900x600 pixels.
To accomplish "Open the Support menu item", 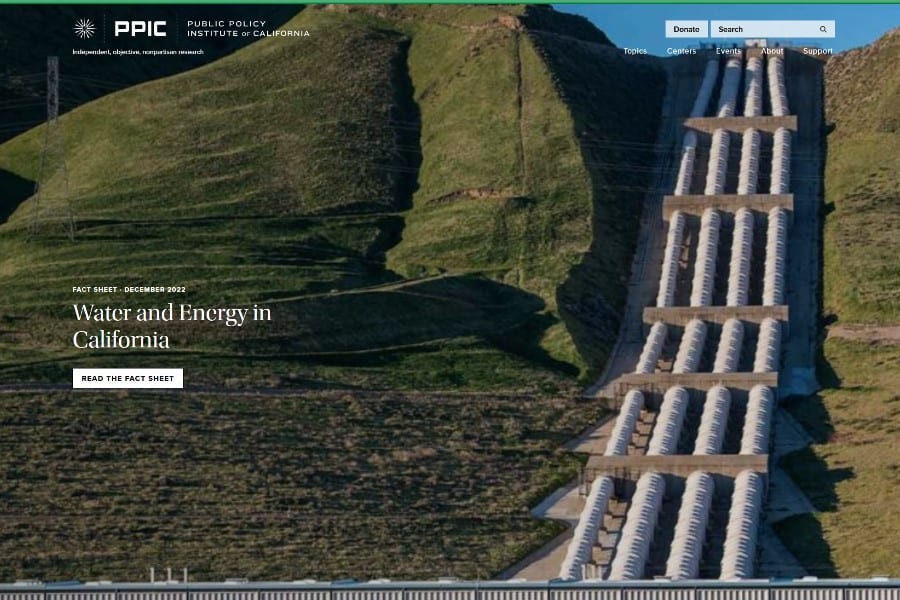I will click(817, 51).
